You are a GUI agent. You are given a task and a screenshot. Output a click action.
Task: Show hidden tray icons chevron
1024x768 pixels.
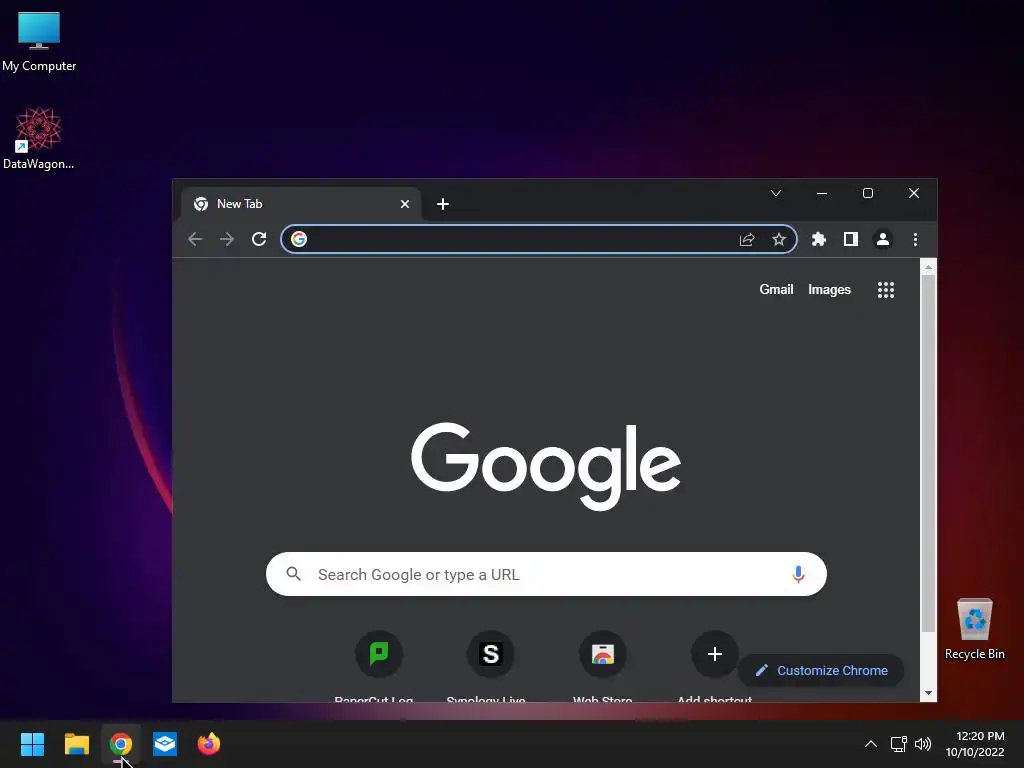pos(871,744)
